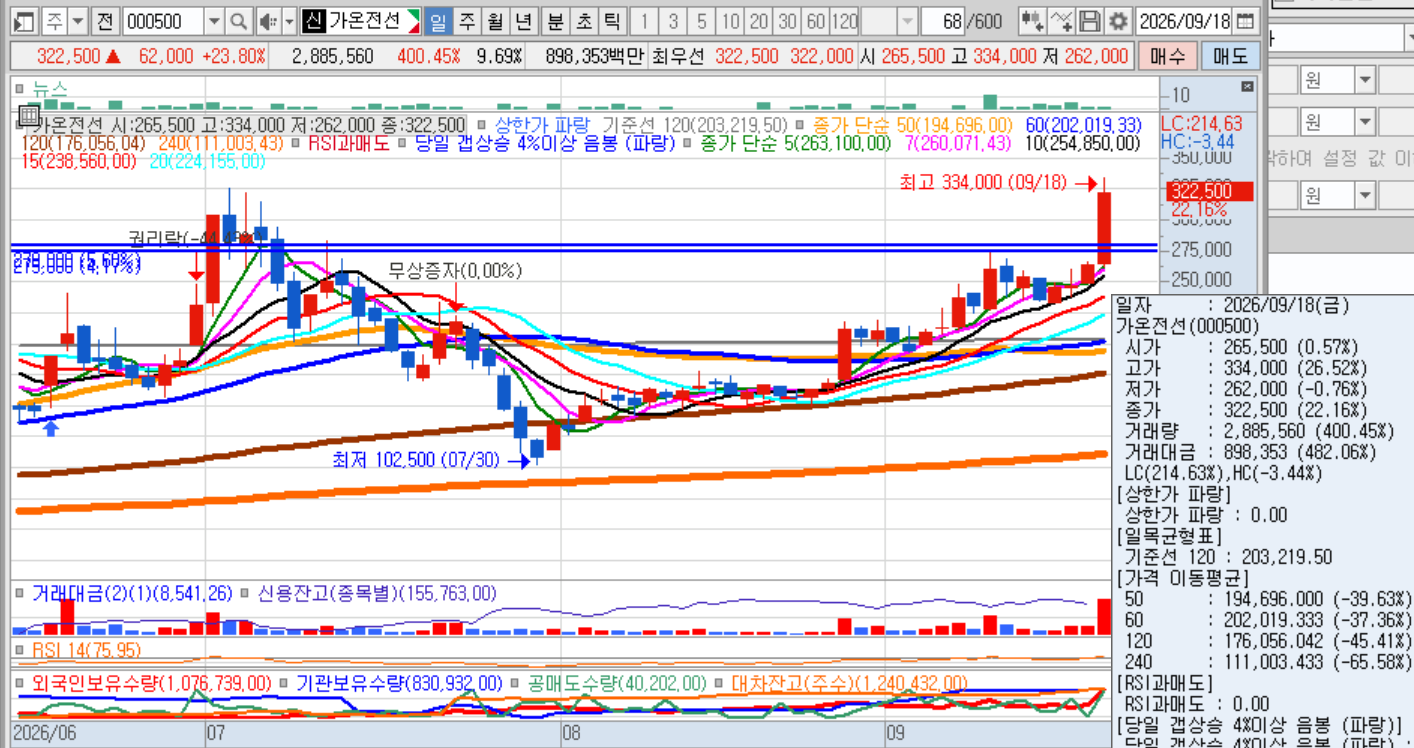The image size is (1414, 748).
Task: Open the add-indicator candle icon
Action: [x=1033, y=21]
